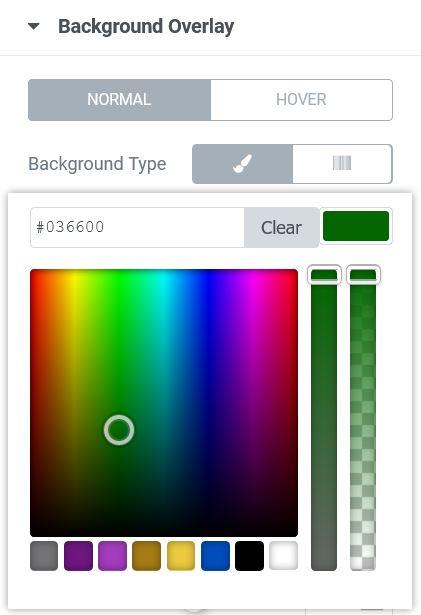Click the color picker circle in the gradient

119,430
